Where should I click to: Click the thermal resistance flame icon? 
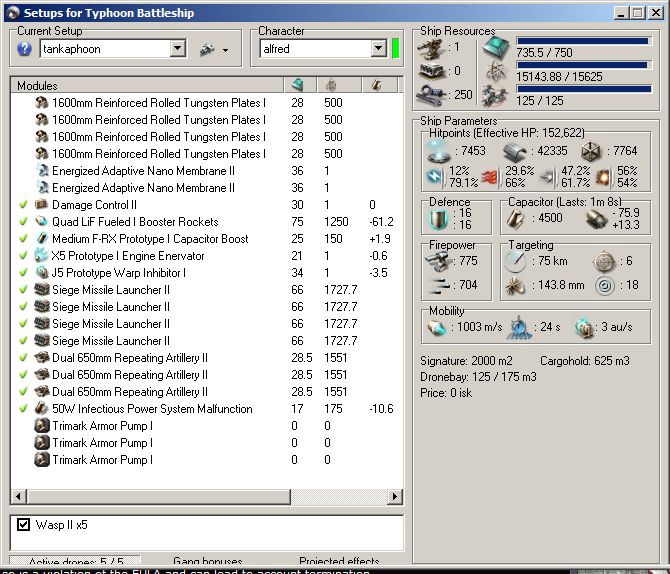[x=490, y=177]
